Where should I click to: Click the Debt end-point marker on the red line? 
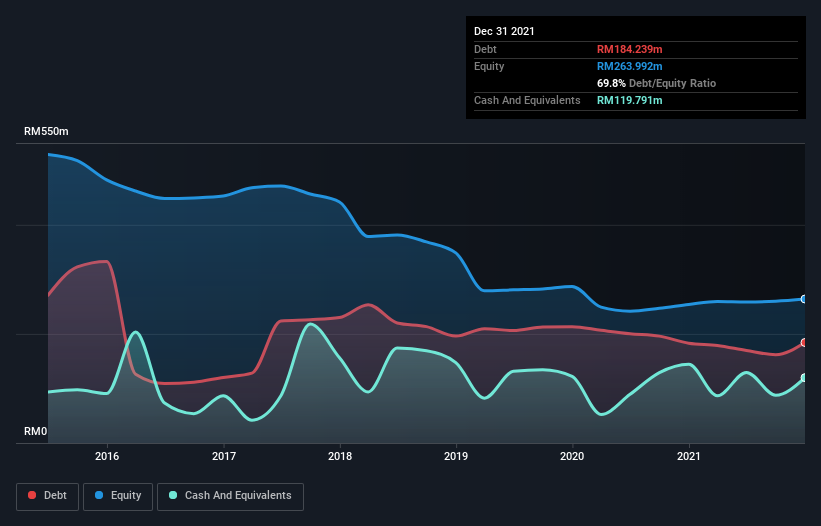pyautogui.click(x=804, y=343)
